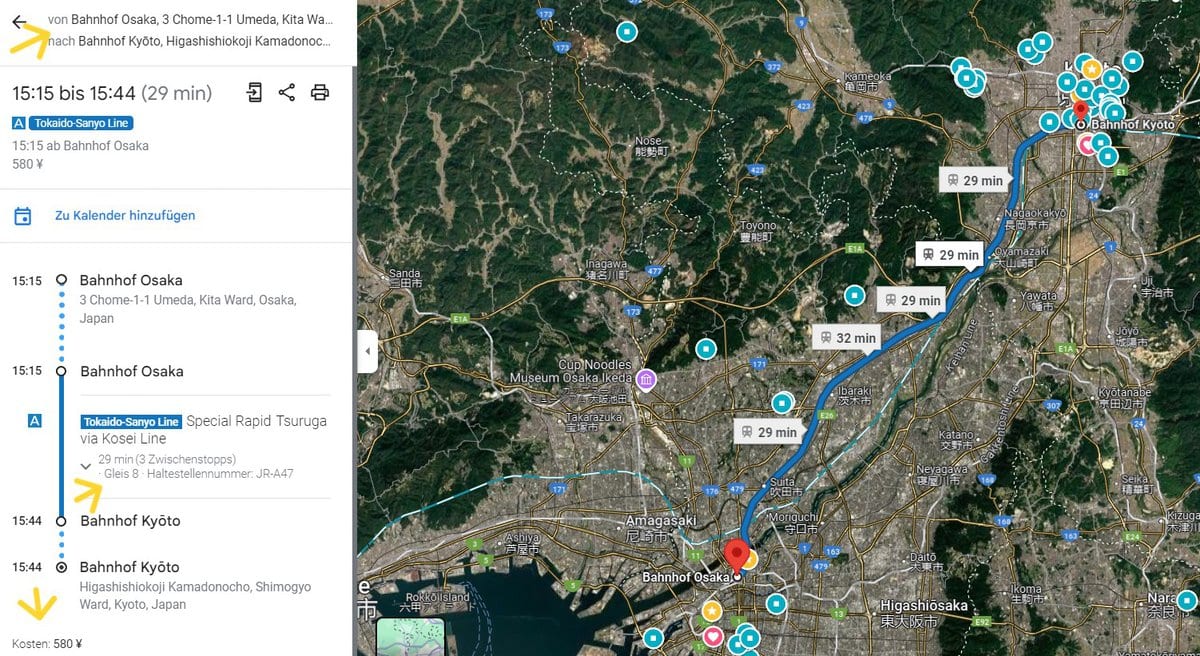This screenshot has width=1200, height=656.
Task: Click the 15:15 bis 15:44 (29 min) heading
Action: click(112, 93)
